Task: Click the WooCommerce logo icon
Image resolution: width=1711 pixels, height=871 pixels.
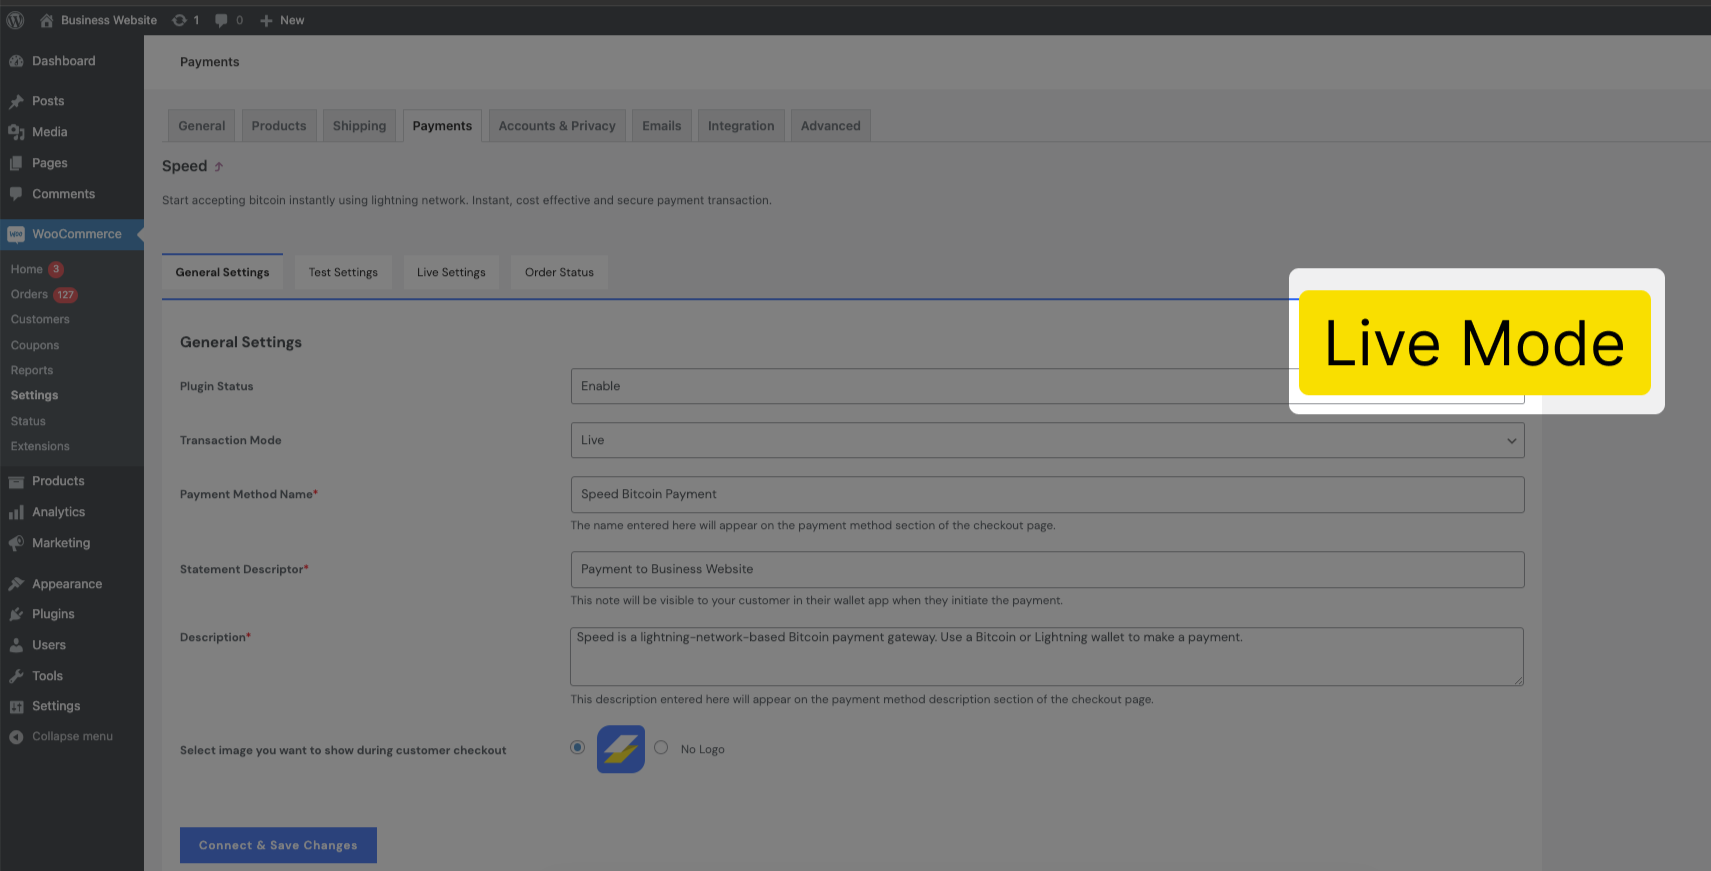Action: [16, 234]
